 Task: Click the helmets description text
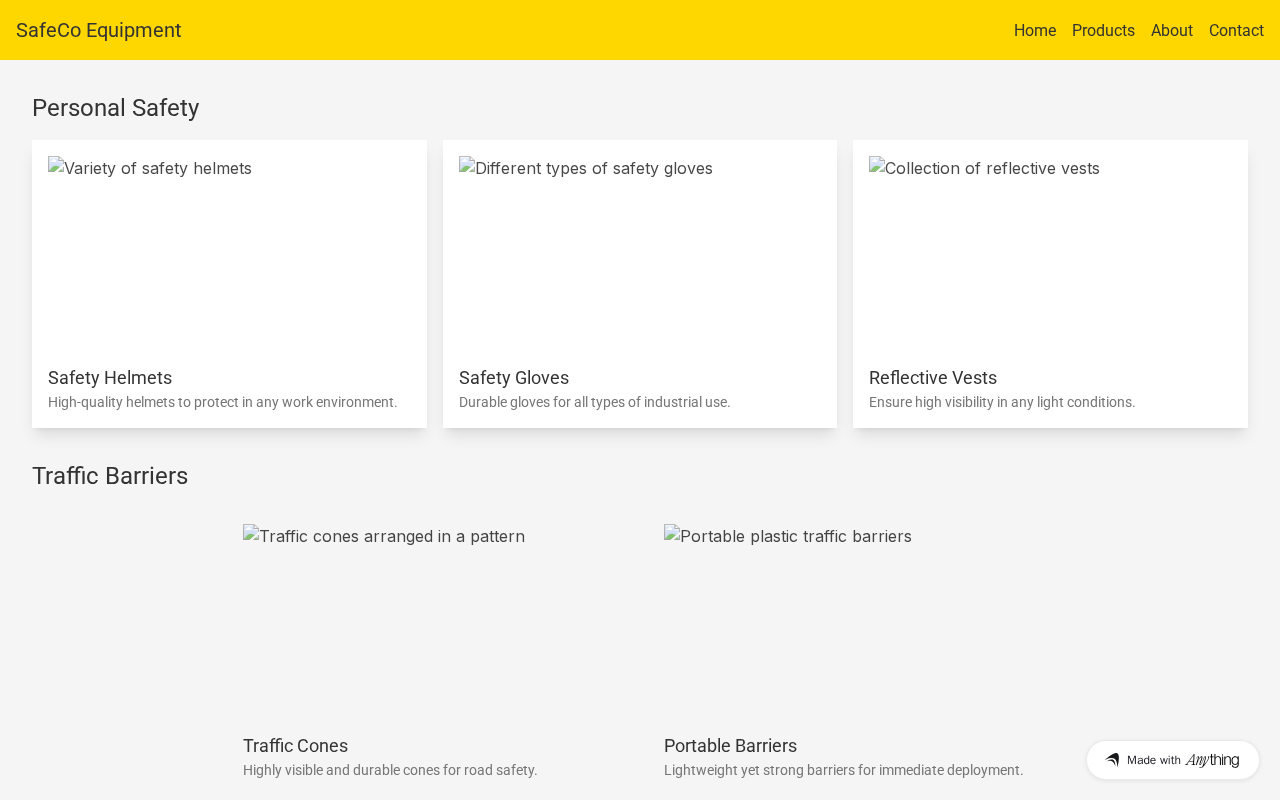tap(222, 402)
